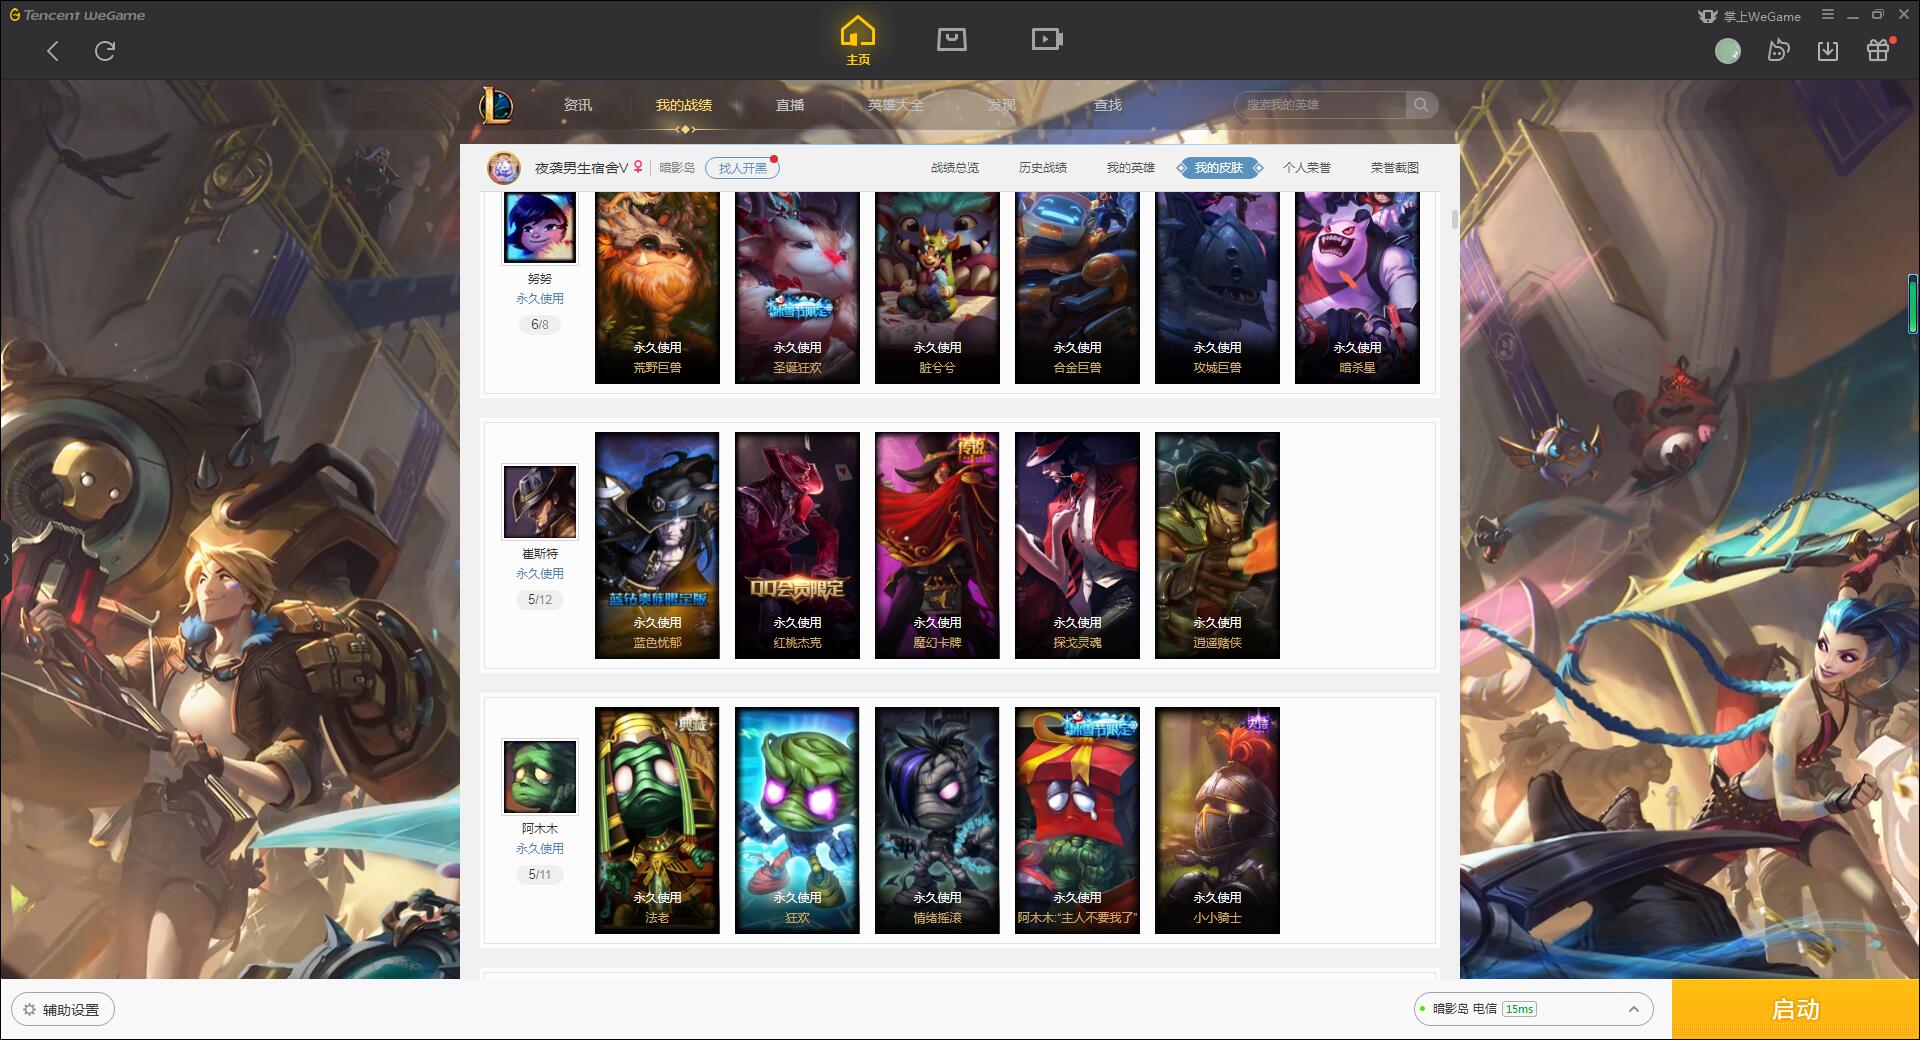Screen dimensions: 1920x1040
Task: Open the 狂欢 skin thumbnail
Action: 797,820
